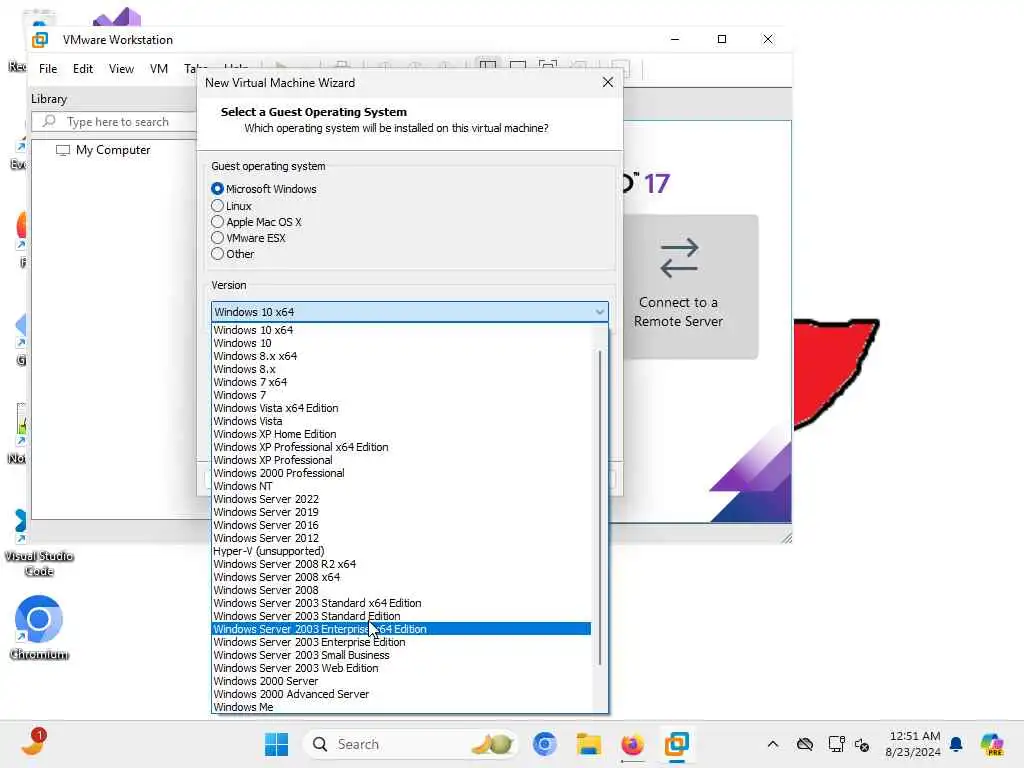Pick Windows Server 2008 R2 x64
This screenshot has height=768, width=1024.
402,564
